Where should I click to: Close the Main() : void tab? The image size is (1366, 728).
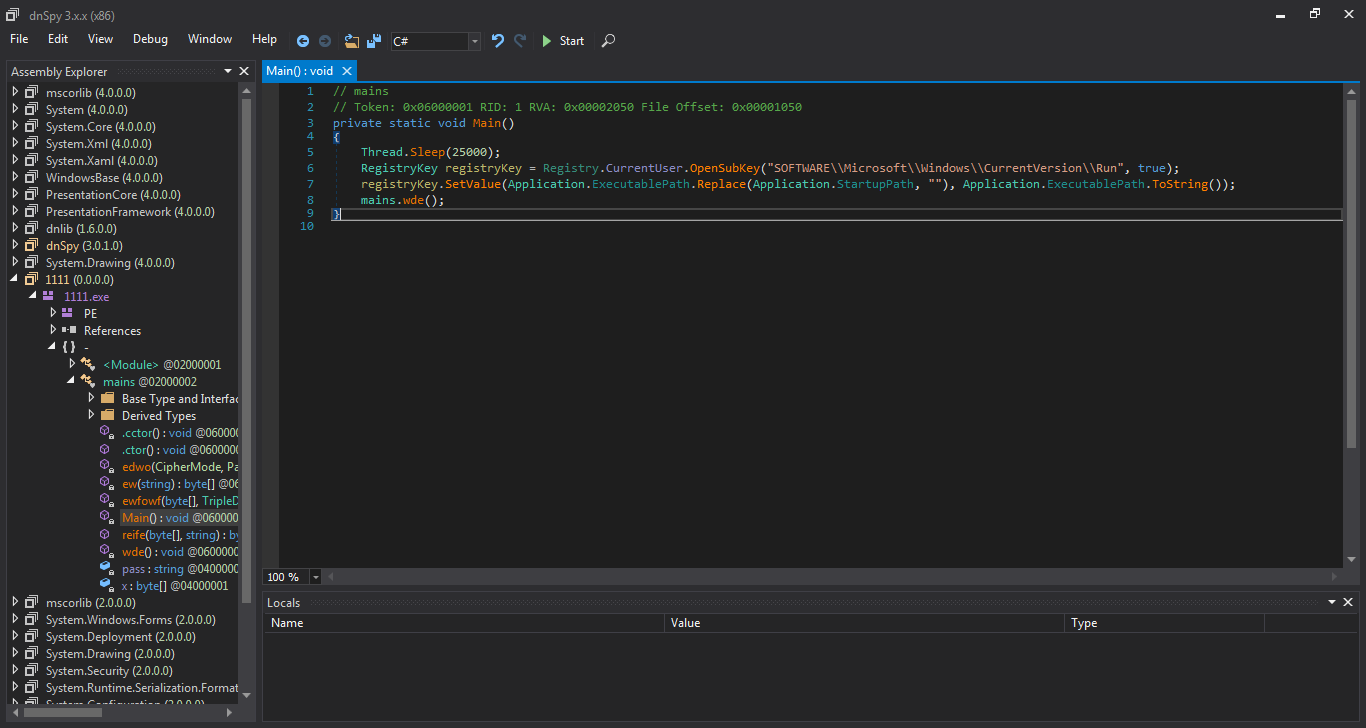pos(347,71)
